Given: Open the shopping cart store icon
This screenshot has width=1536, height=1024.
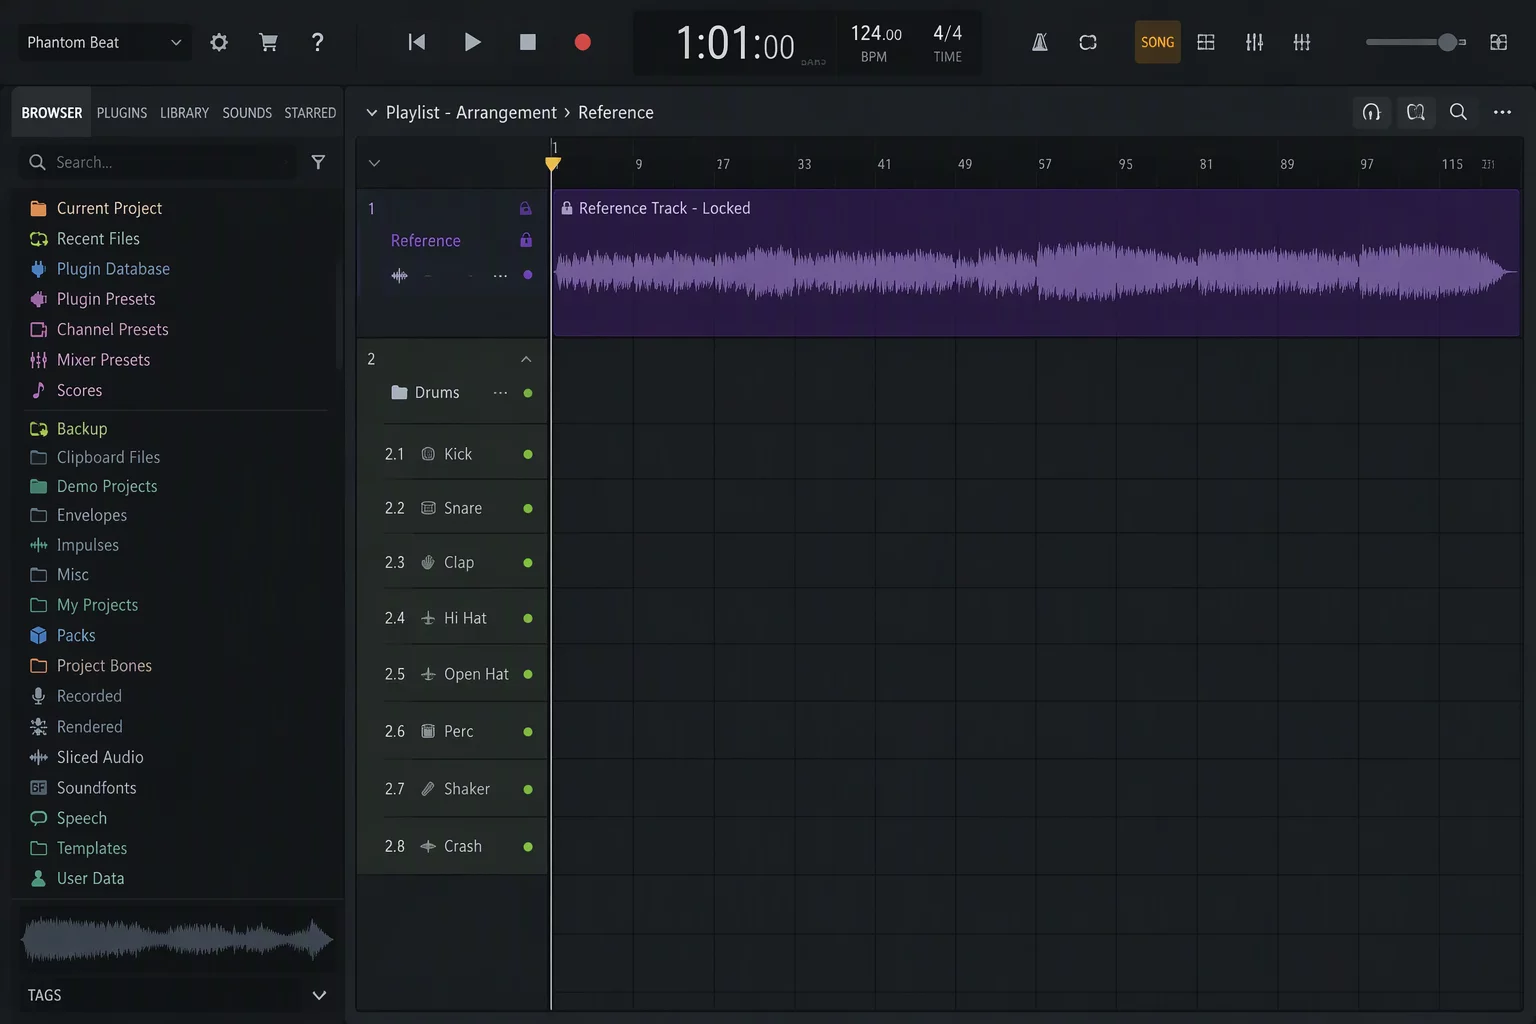Looking at the screenshot, I should tap(268, 42).
